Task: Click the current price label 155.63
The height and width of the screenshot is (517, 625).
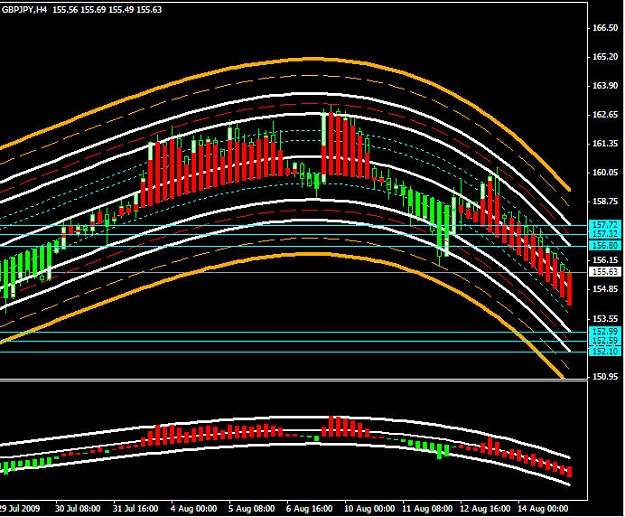Action: [x=605, y=272]
